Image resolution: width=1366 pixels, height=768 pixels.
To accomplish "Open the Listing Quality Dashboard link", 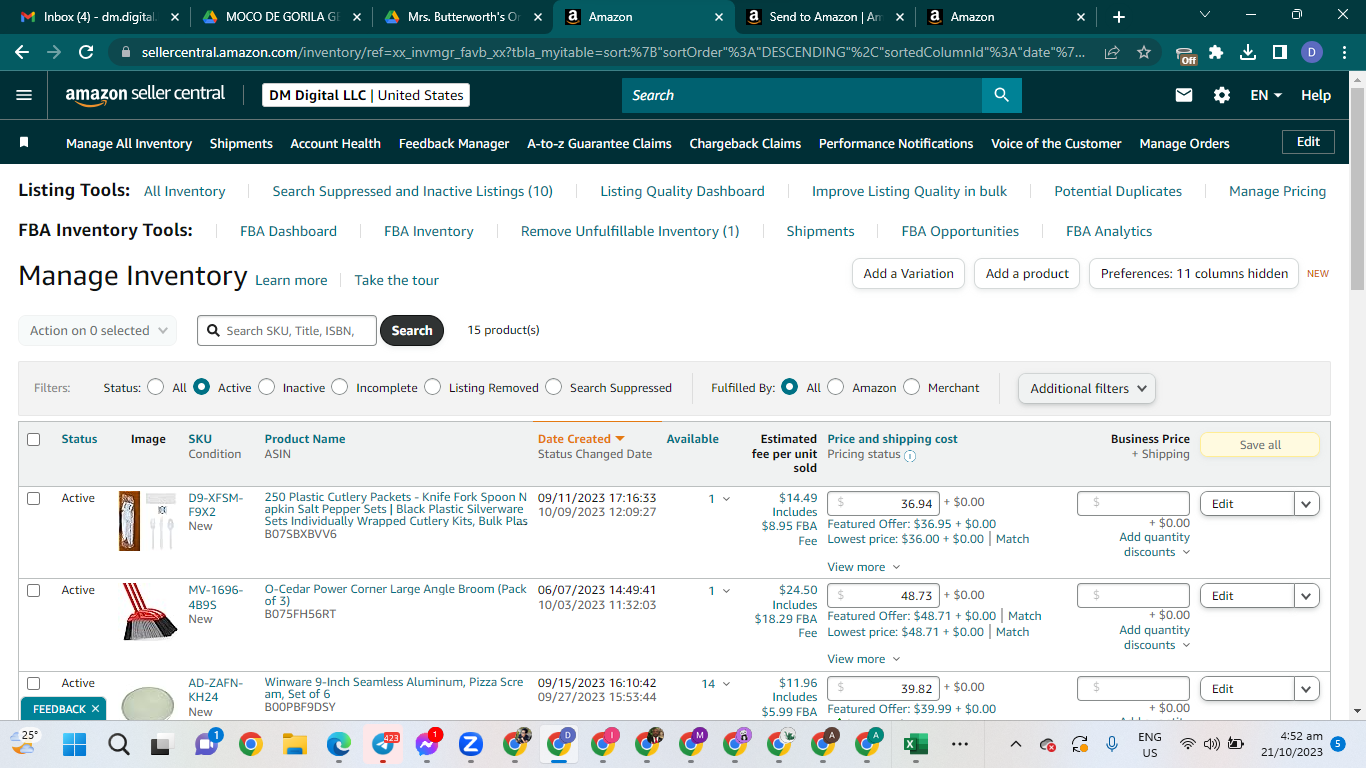I will (x=682, y=191).
